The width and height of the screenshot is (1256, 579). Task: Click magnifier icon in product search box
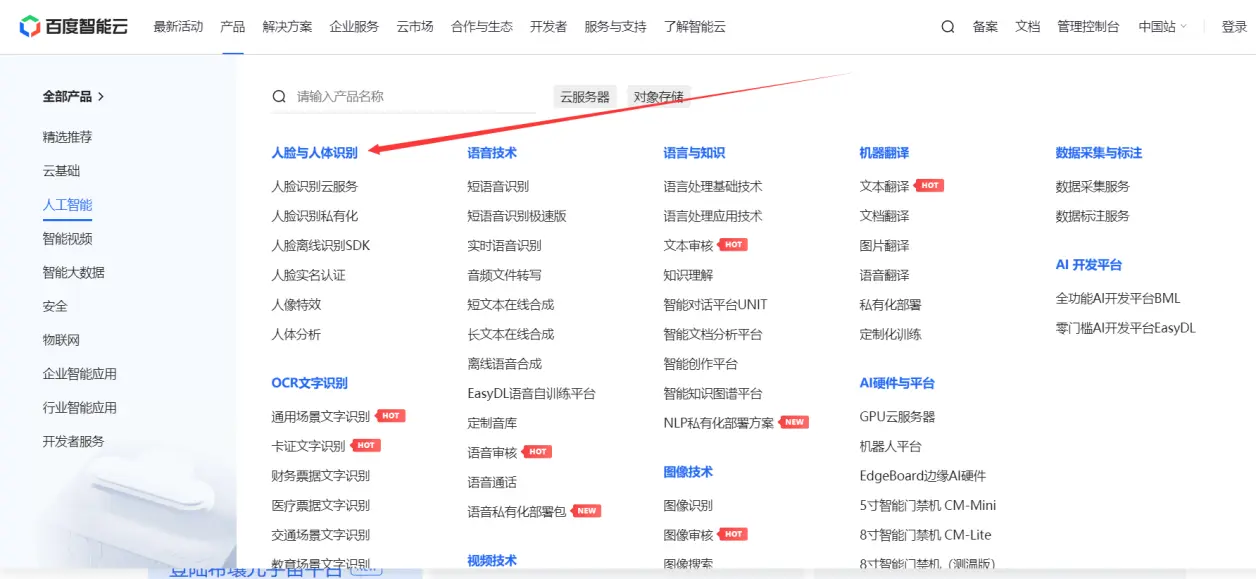point(279,97)
